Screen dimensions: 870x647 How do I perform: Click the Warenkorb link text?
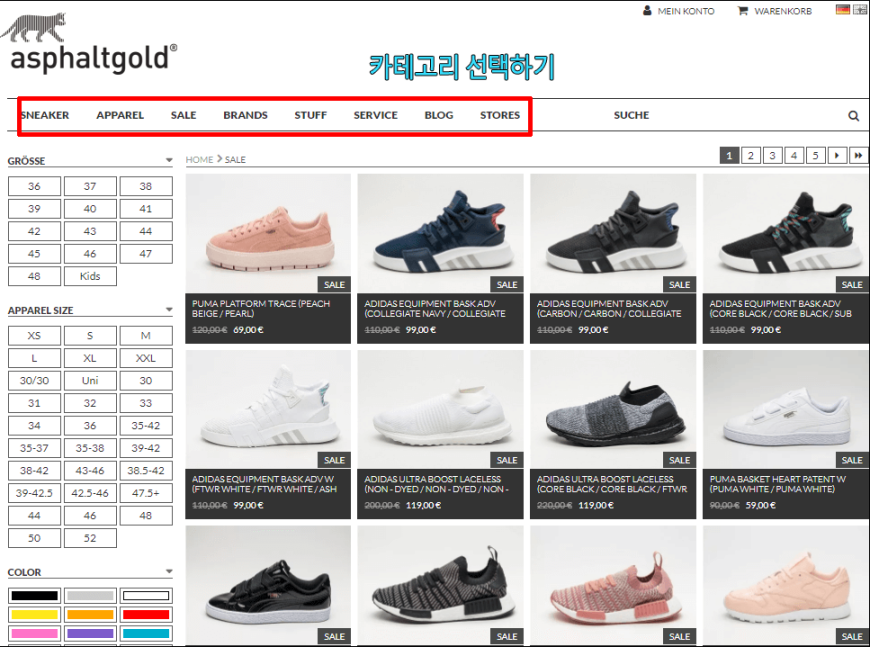click(x=783, y=11)
